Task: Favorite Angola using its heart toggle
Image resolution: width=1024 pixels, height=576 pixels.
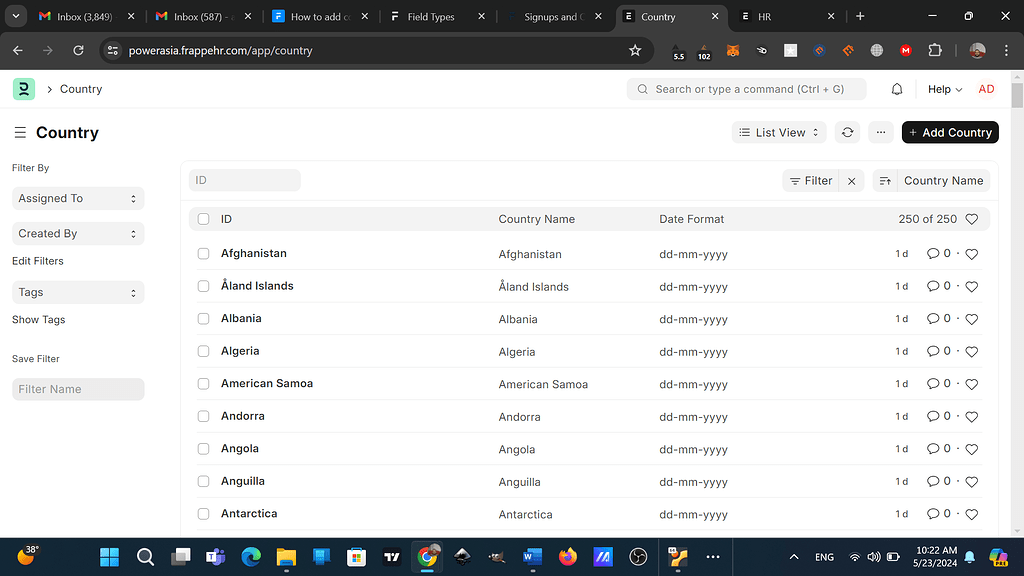Action: [971, 449]
